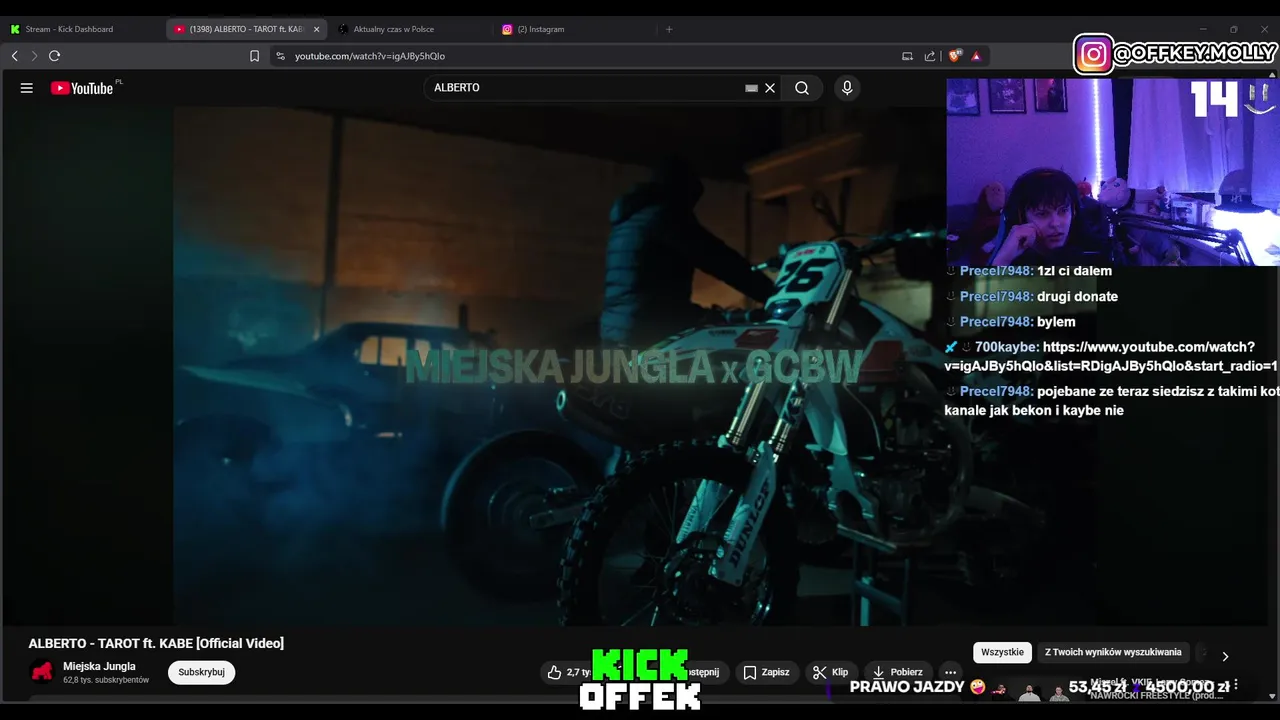Image resolution: width=1280 pixels, height=720 pixels.
Task: Click the 62,8 tys. subskrybentów text
Action: 106,680
